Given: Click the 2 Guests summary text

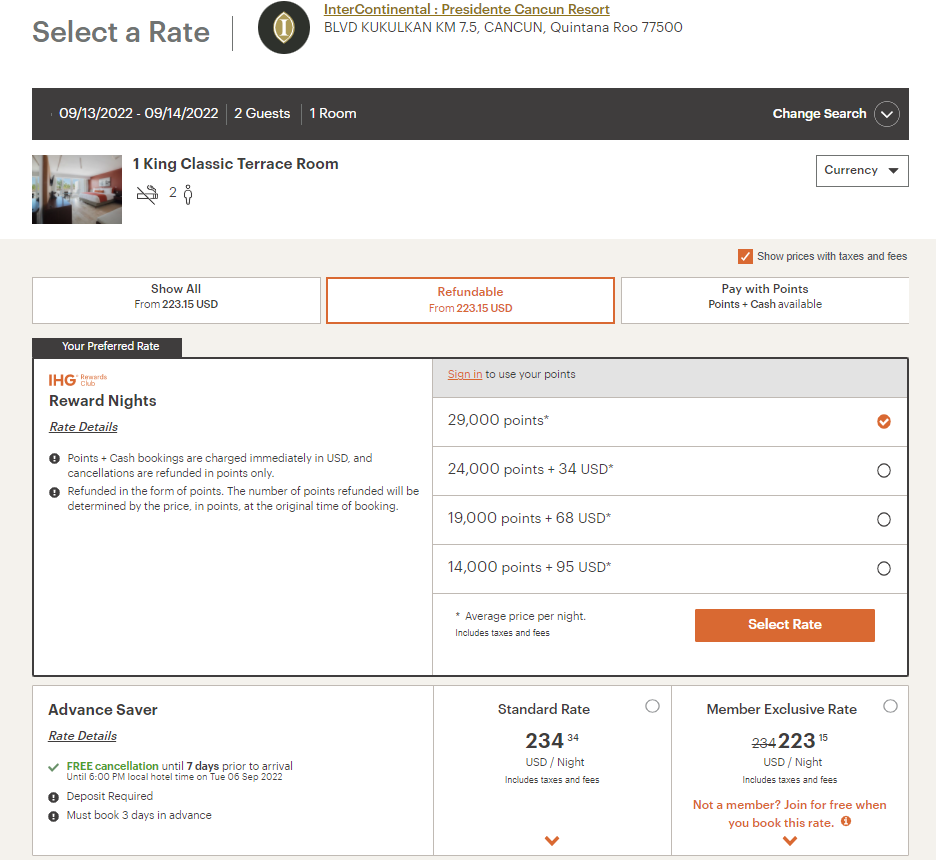Looking at the screenshot, I should tap(262, 113).
